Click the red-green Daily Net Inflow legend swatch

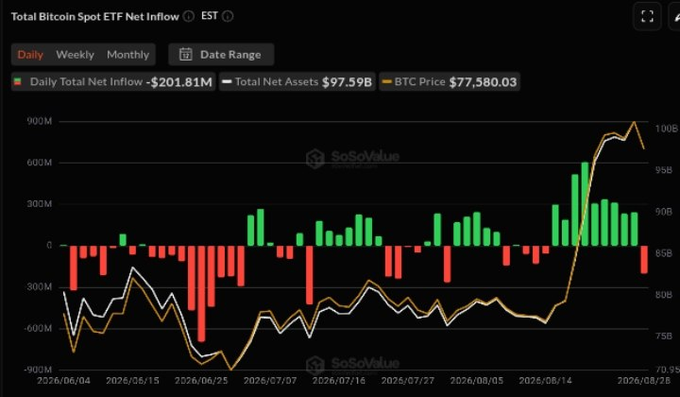click(18, 82)
